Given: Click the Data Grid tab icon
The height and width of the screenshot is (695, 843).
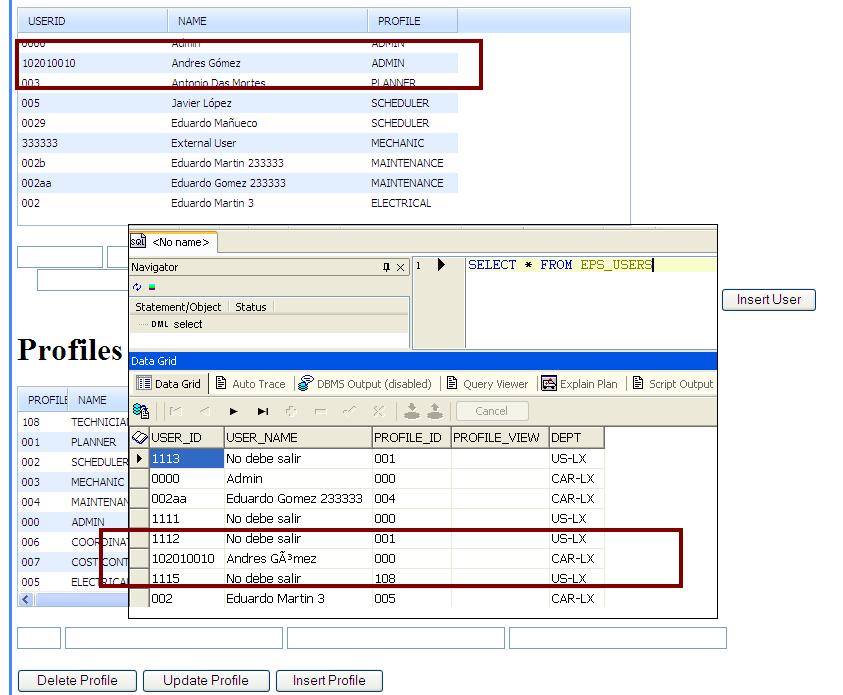Looking at the screenshot, I should [x=144, y=383].
